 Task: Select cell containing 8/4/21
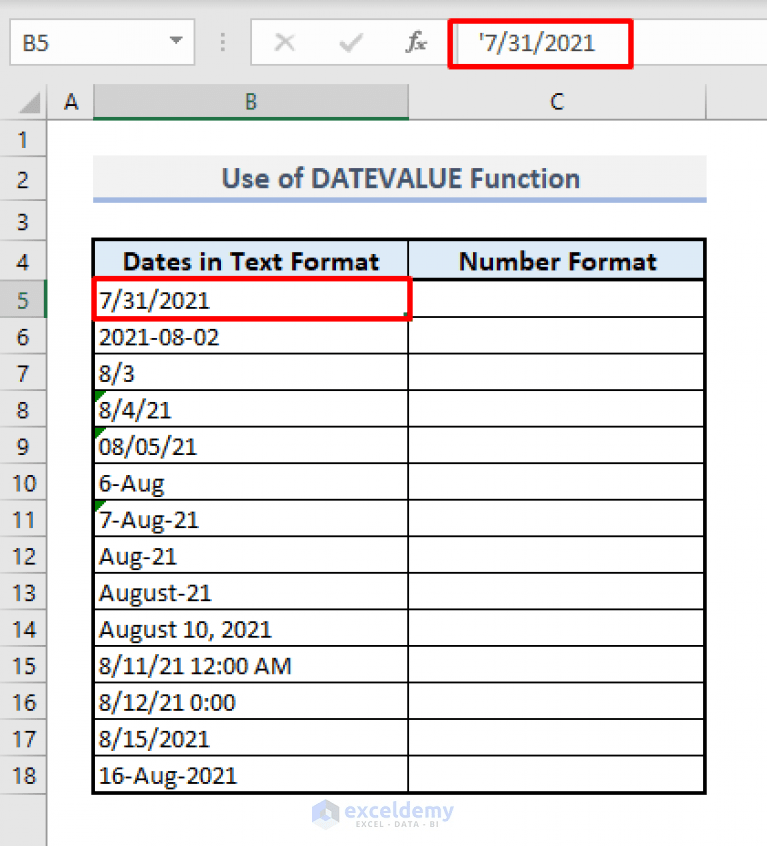[251, 410]
